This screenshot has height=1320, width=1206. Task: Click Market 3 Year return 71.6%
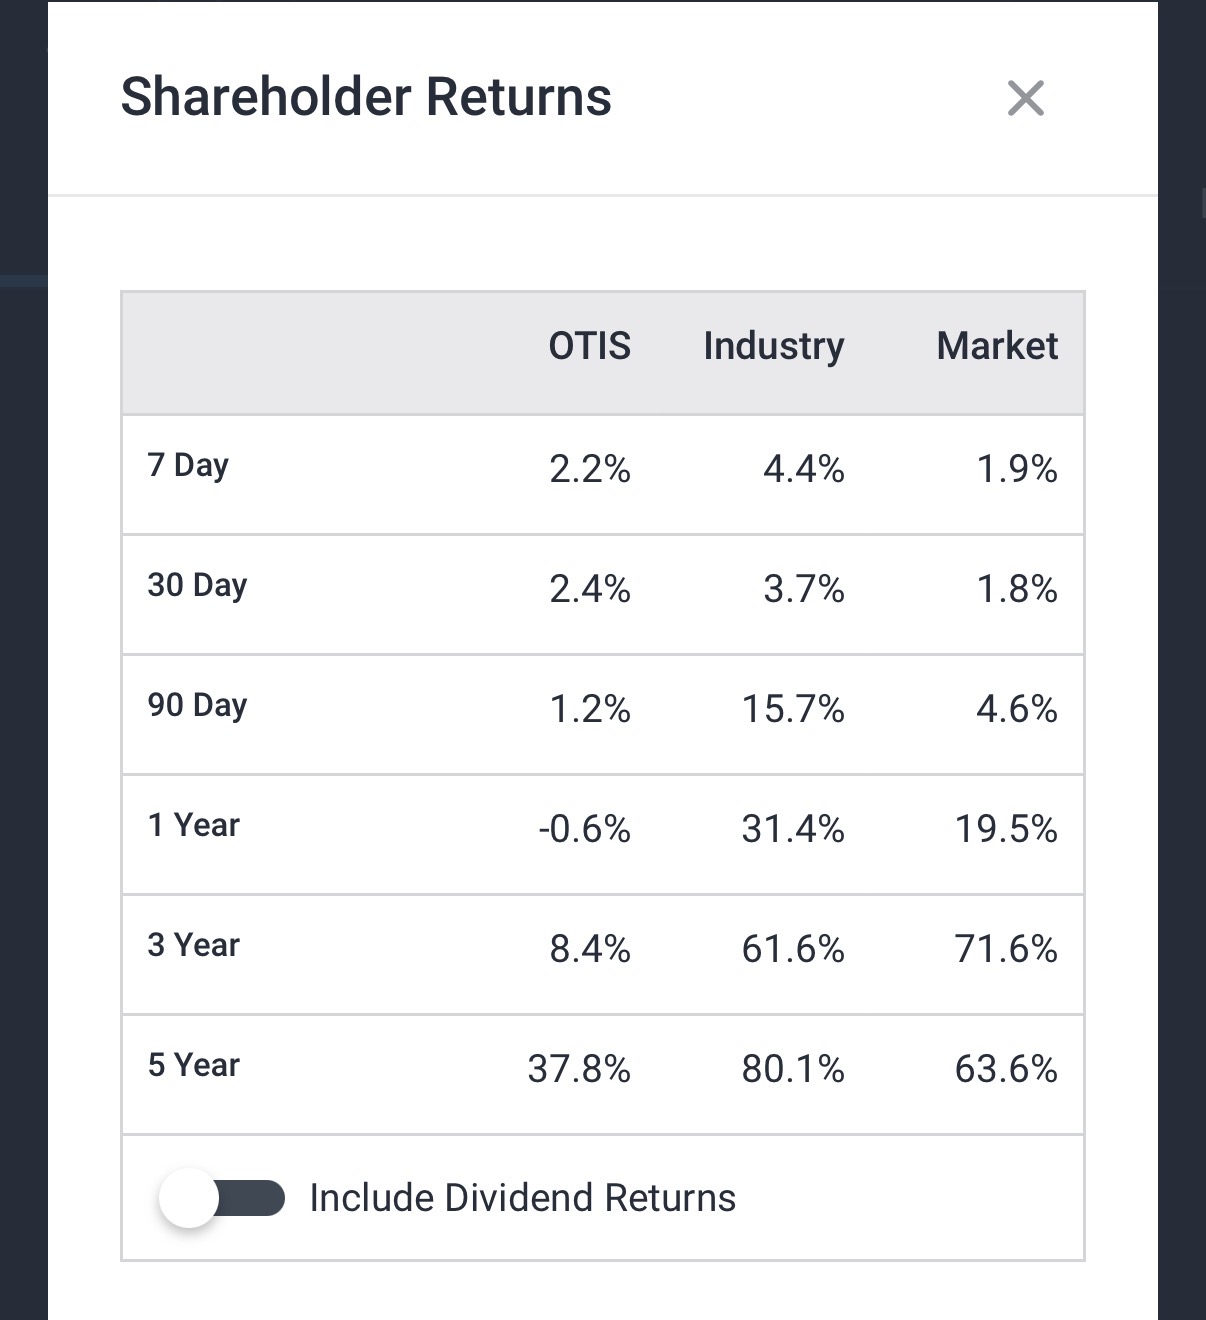1005,949
